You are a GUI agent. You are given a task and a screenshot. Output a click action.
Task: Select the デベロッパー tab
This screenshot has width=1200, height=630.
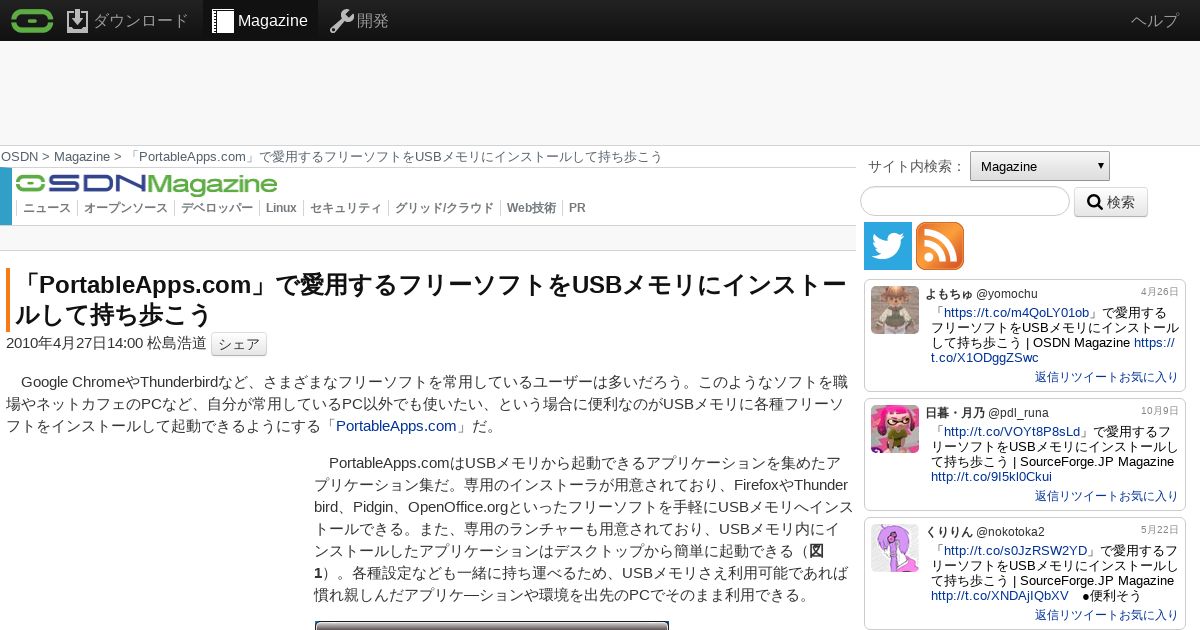click(x=217, y=208)
